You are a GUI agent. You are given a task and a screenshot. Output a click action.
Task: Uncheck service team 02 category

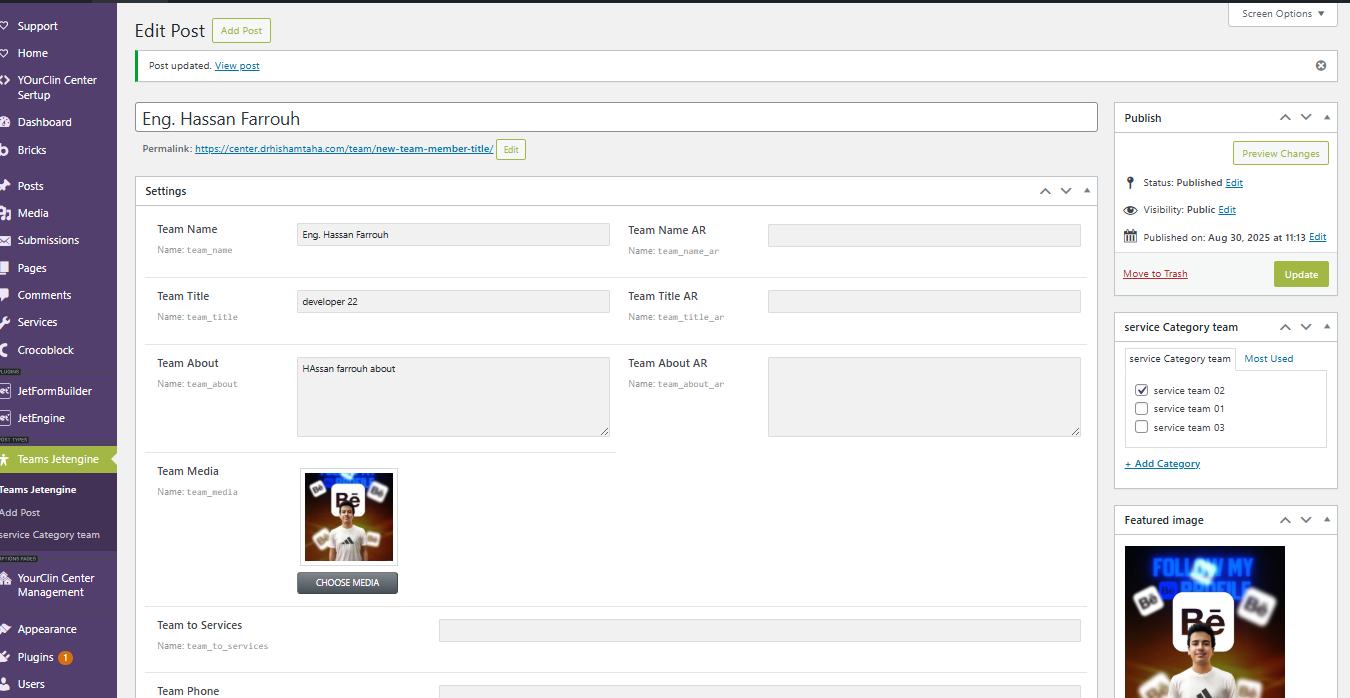[x=1141, y=390]
